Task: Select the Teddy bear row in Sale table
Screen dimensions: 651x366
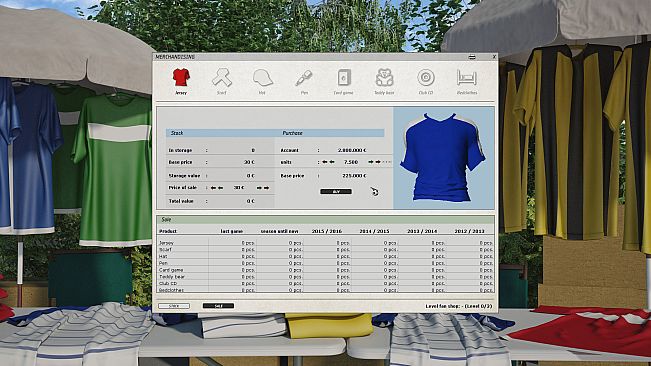Action: pyautogui.click(x=326, y=276)
